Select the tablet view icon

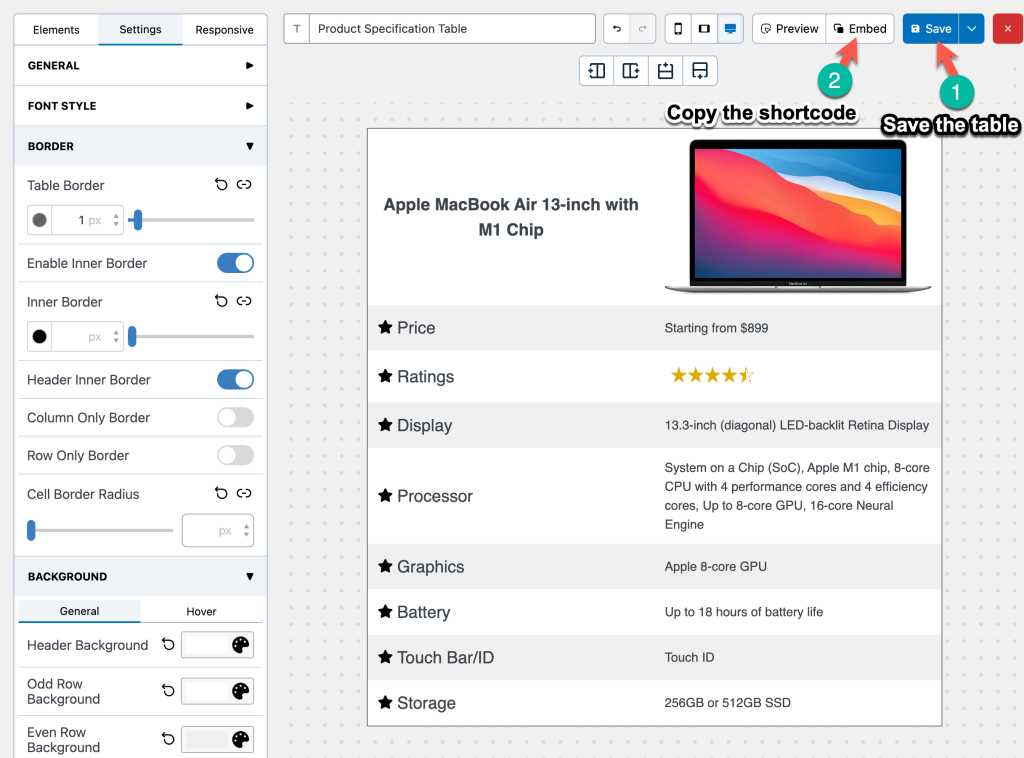click(x=704, y=29)
